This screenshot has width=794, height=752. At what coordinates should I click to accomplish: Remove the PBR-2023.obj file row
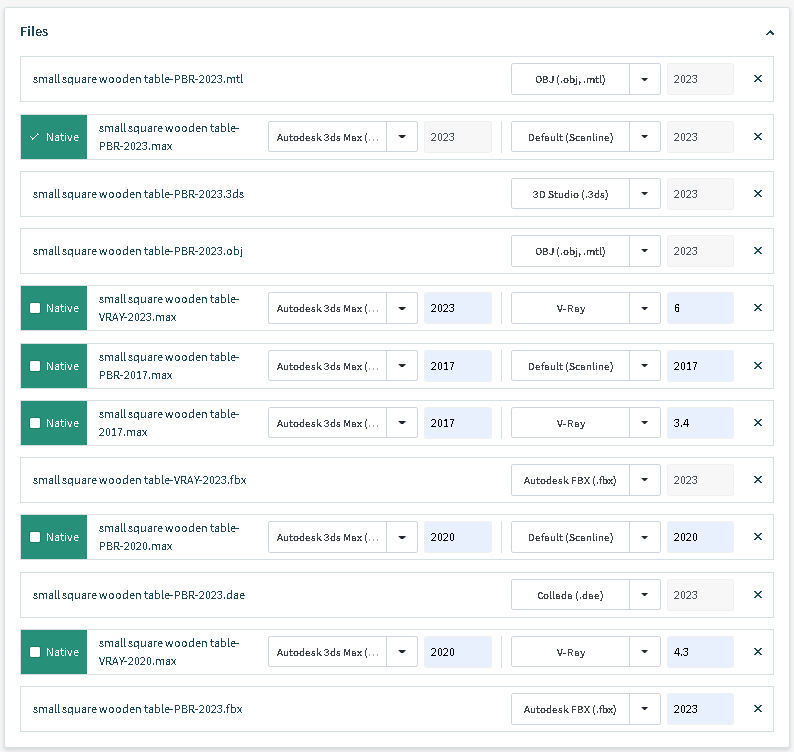point(757,251)
